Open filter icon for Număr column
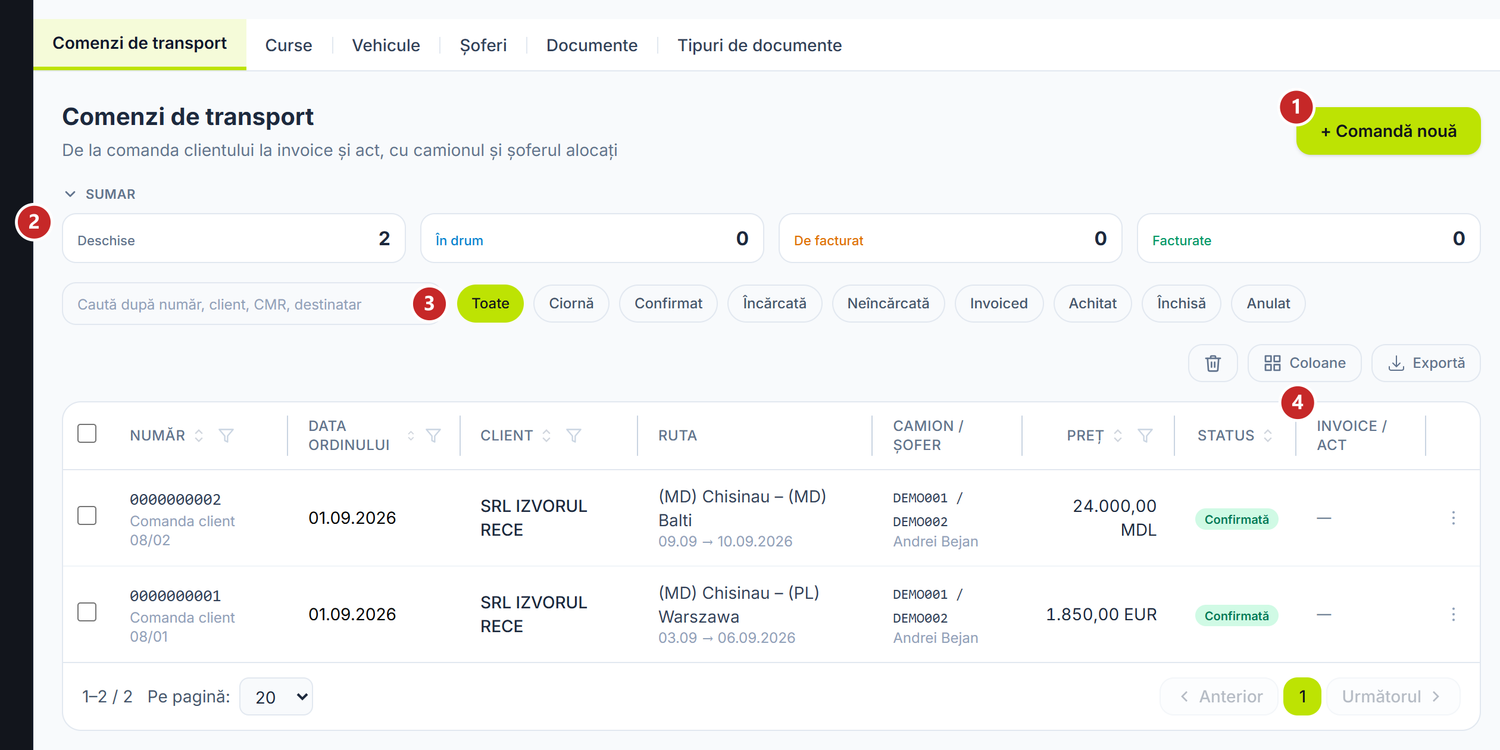This screenshot has width=1500, height=750. (226, 436)
